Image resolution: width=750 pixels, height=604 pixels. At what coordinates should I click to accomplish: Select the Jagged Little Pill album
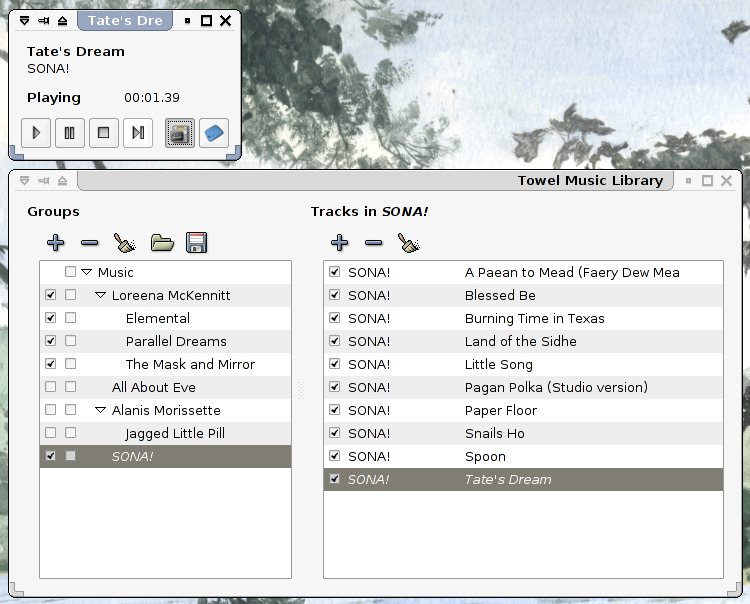click(x=175, y=433)
